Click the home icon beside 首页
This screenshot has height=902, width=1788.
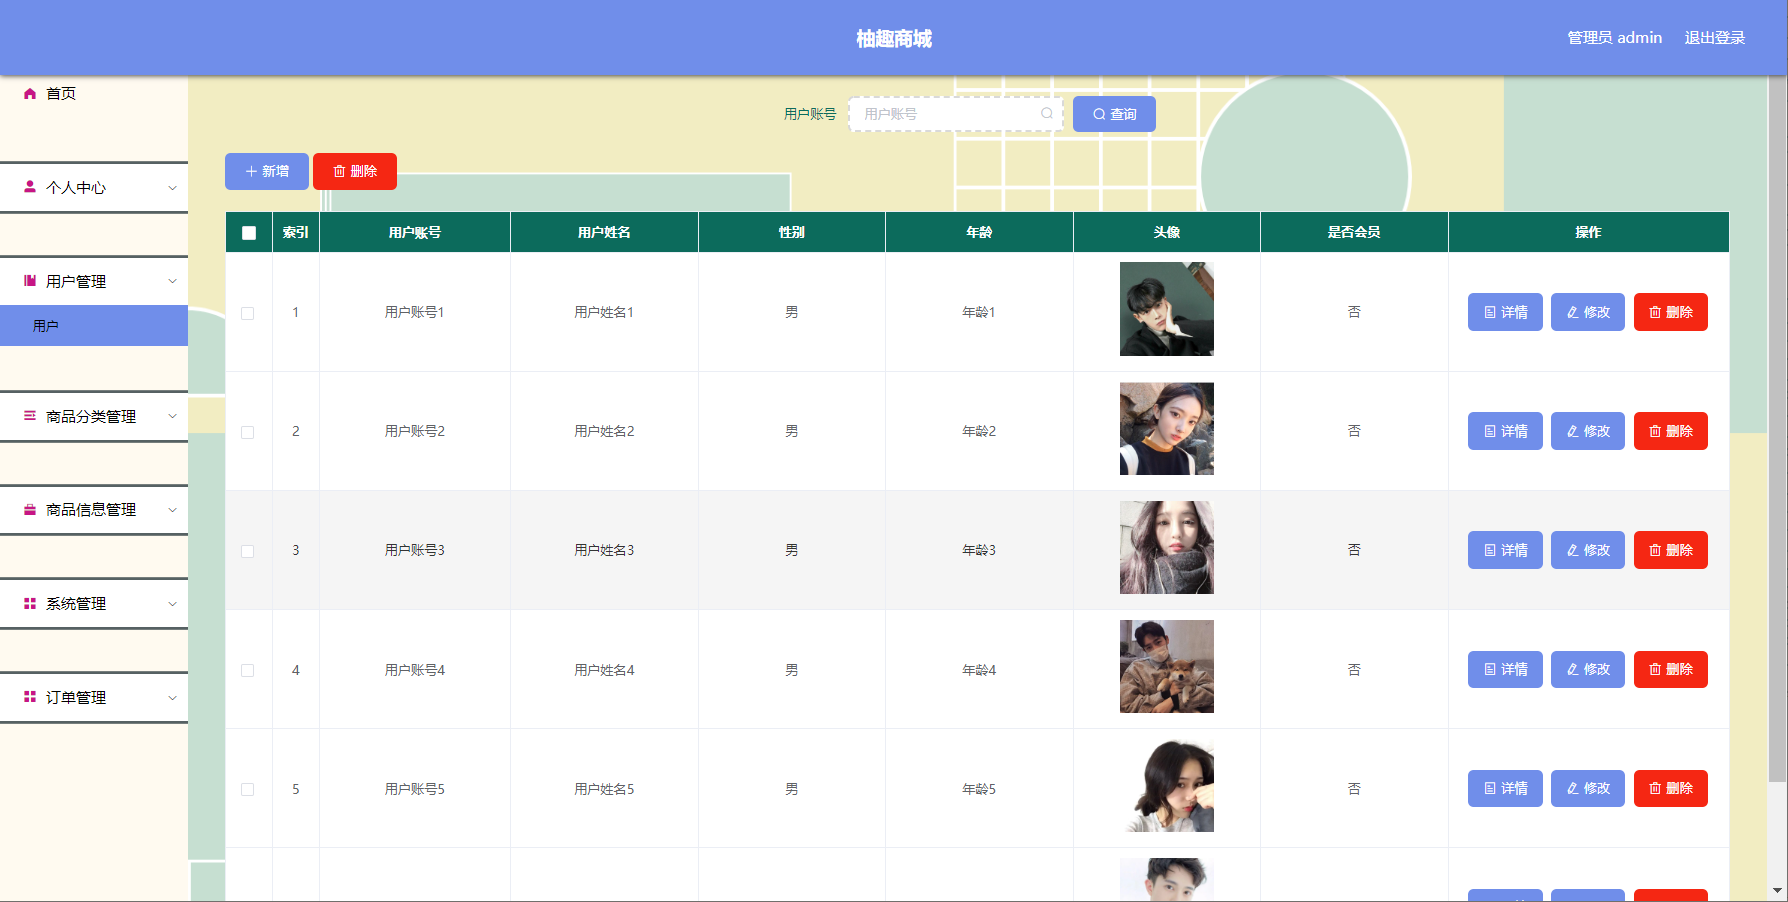pos(28,93)
